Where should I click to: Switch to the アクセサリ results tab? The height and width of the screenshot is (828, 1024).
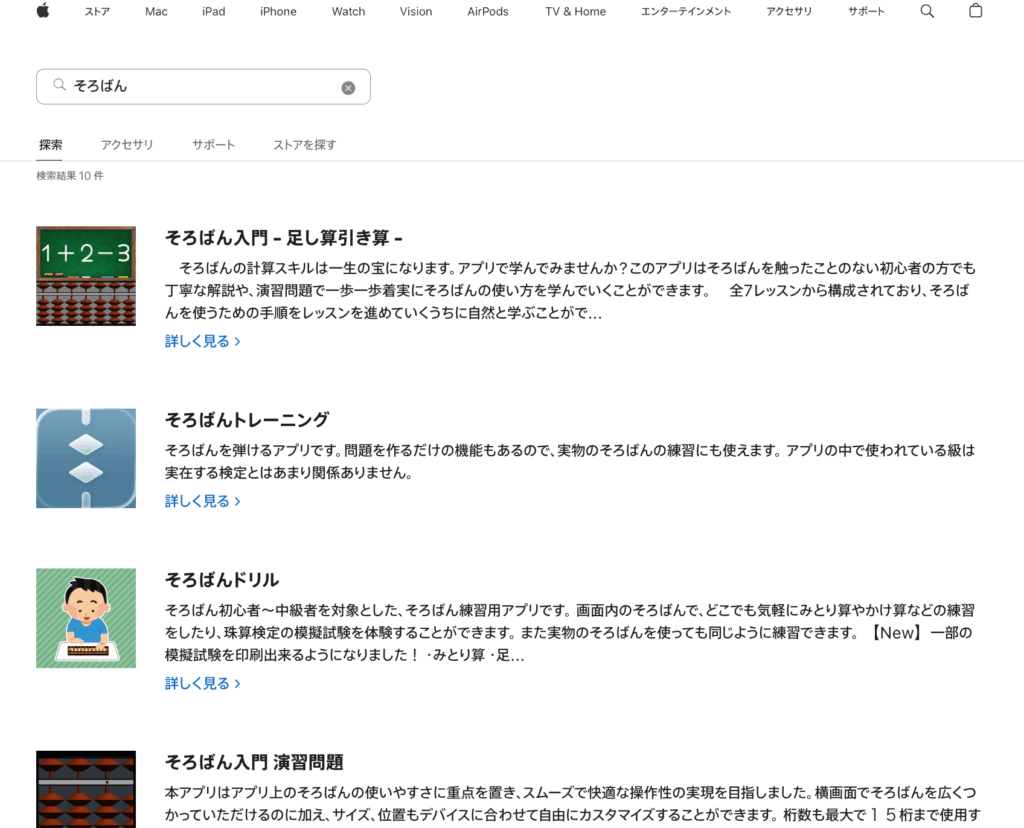(127, 145)
